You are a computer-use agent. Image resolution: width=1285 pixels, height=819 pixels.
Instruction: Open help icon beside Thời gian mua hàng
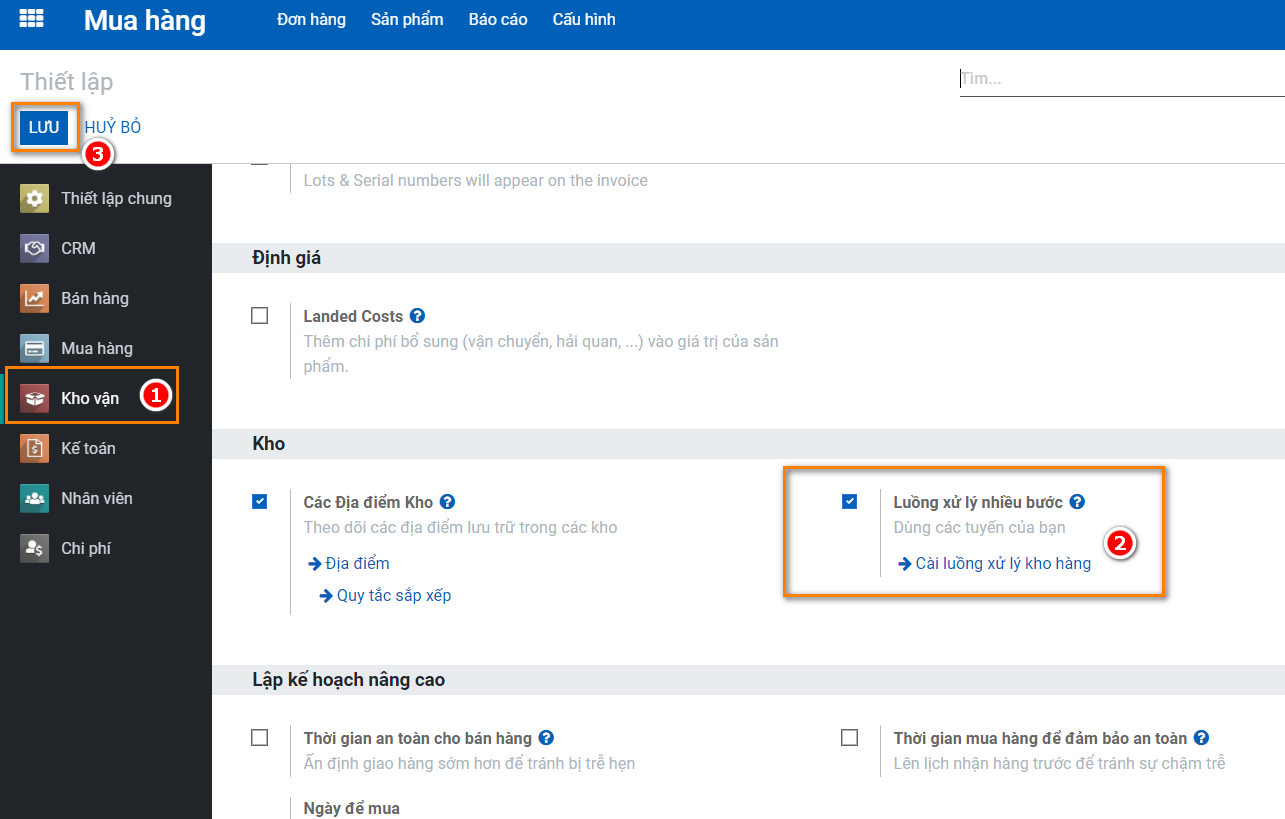point(1202,738)
